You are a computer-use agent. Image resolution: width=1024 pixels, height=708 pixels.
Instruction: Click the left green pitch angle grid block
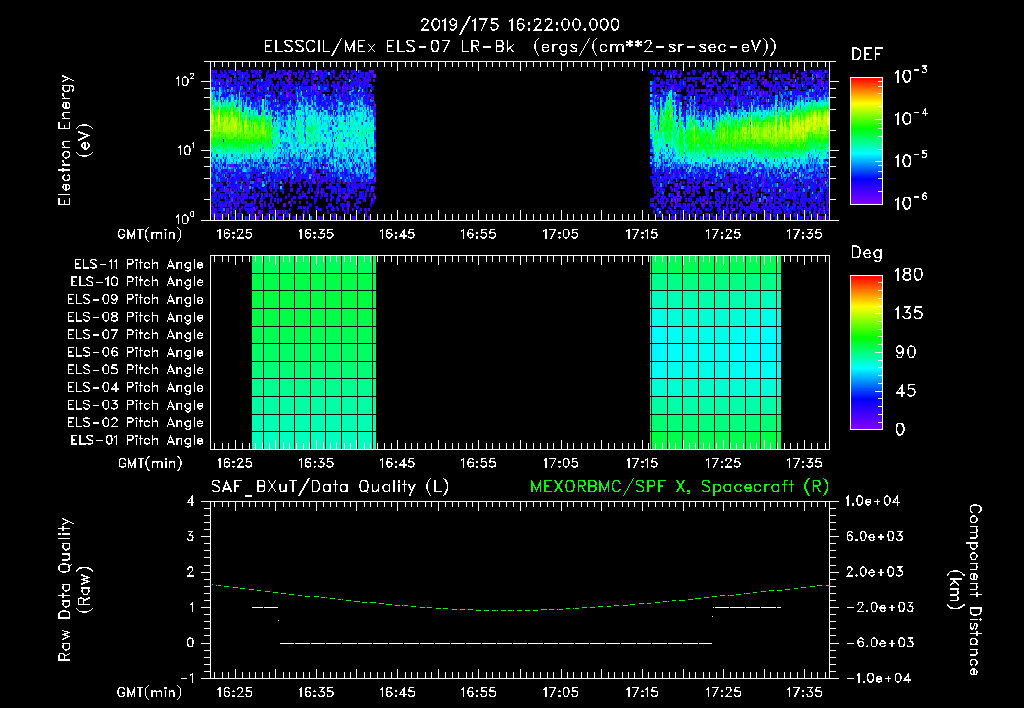(314, 352)
